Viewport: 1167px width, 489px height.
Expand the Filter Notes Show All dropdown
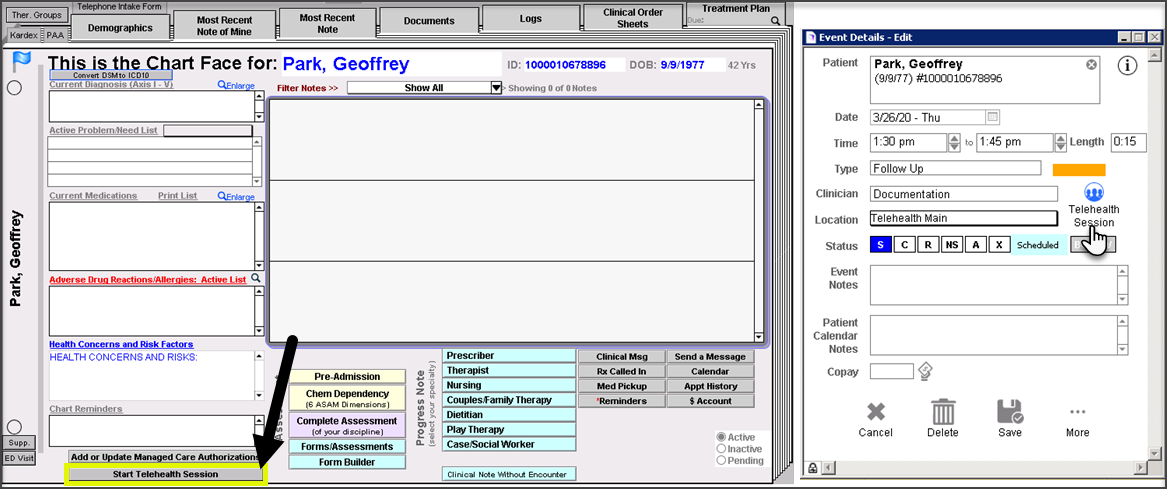pyautogui.click(x=496, y=88)
